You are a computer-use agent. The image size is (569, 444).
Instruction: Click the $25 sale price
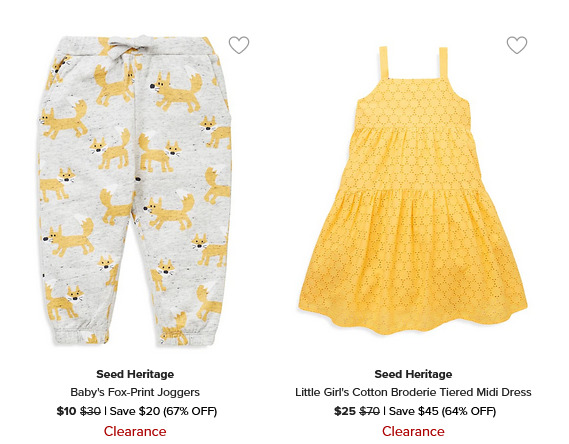tap(345, 411)
